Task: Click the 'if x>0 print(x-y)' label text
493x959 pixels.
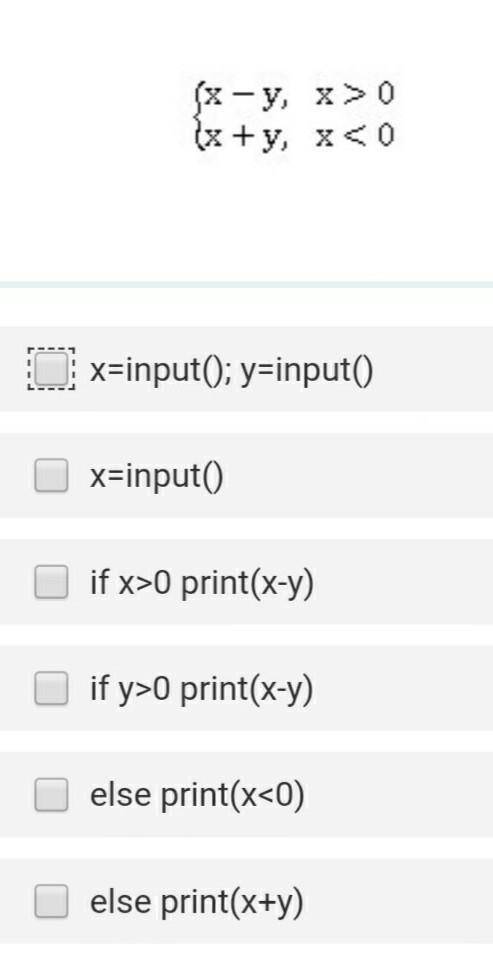Action: (202, 583)
